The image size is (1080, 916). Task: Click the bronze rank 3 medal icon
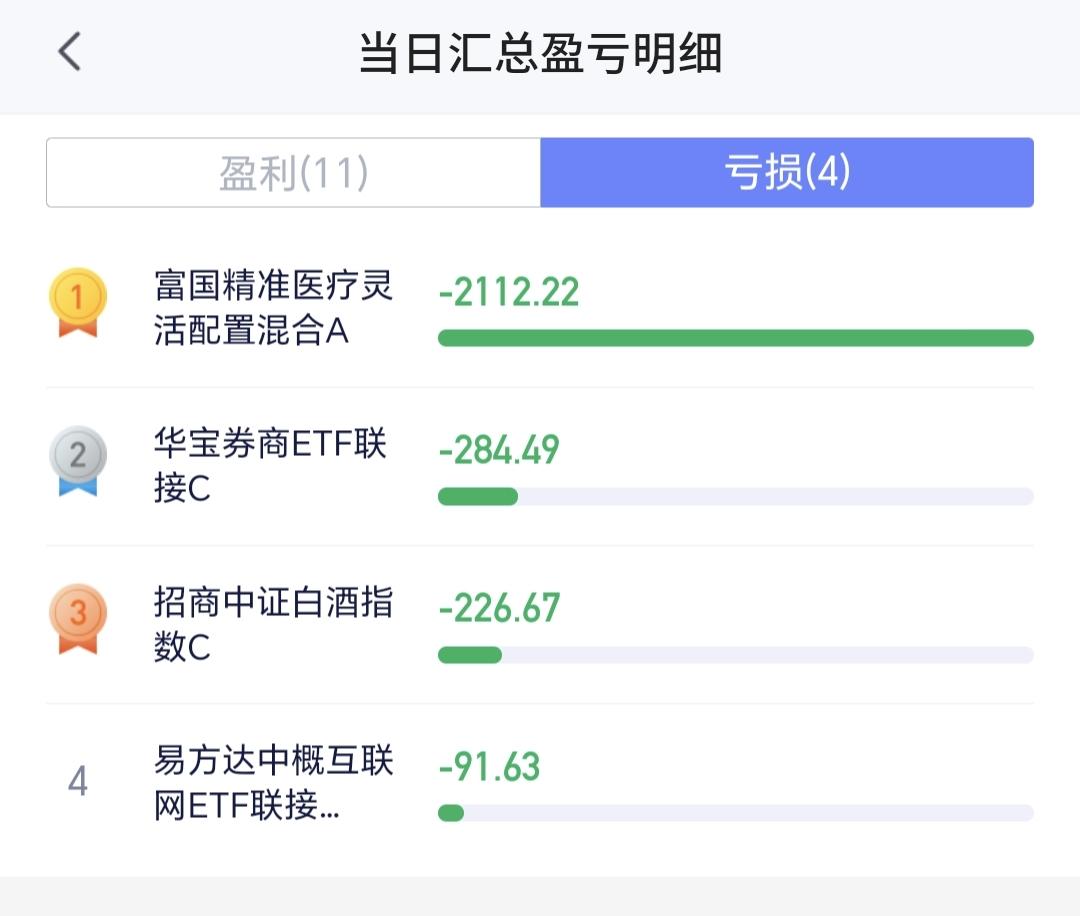pyautogui.click(x=77, y=618)
